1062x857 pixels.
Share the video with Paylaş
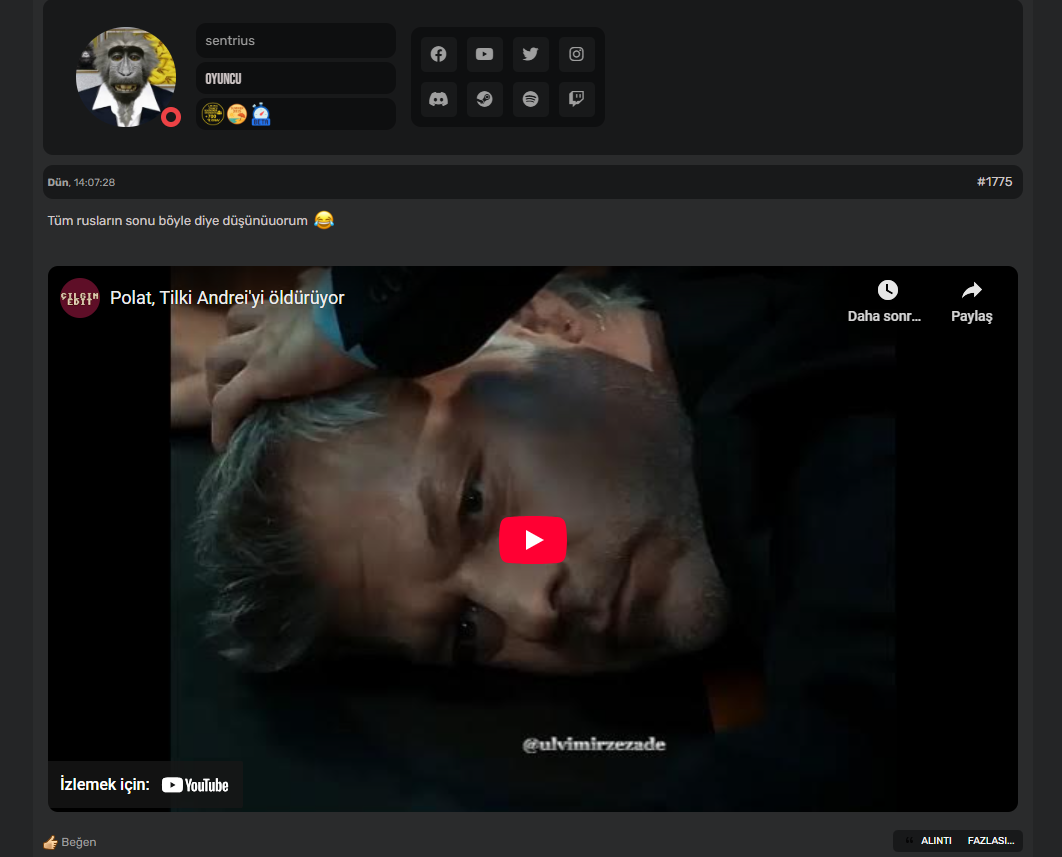click(971, 302)
